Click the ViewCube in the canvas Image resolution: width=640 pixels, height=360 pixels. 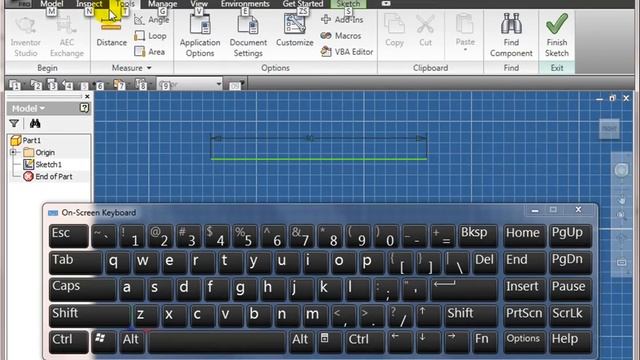[609, 128]
